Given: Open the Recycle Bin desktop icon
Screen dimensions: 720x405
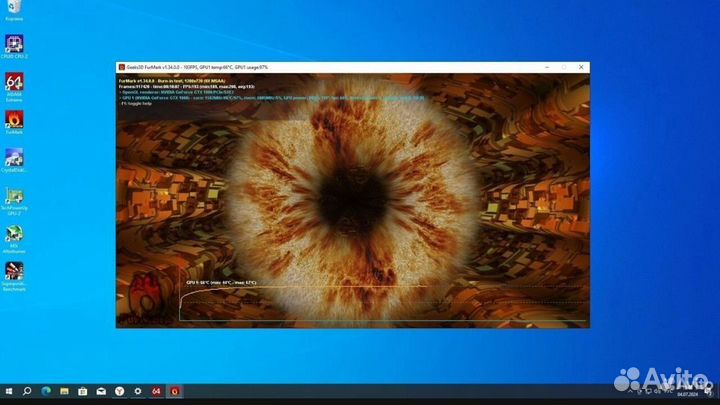Looking at the screenshot, I should (x=14, y=8).
